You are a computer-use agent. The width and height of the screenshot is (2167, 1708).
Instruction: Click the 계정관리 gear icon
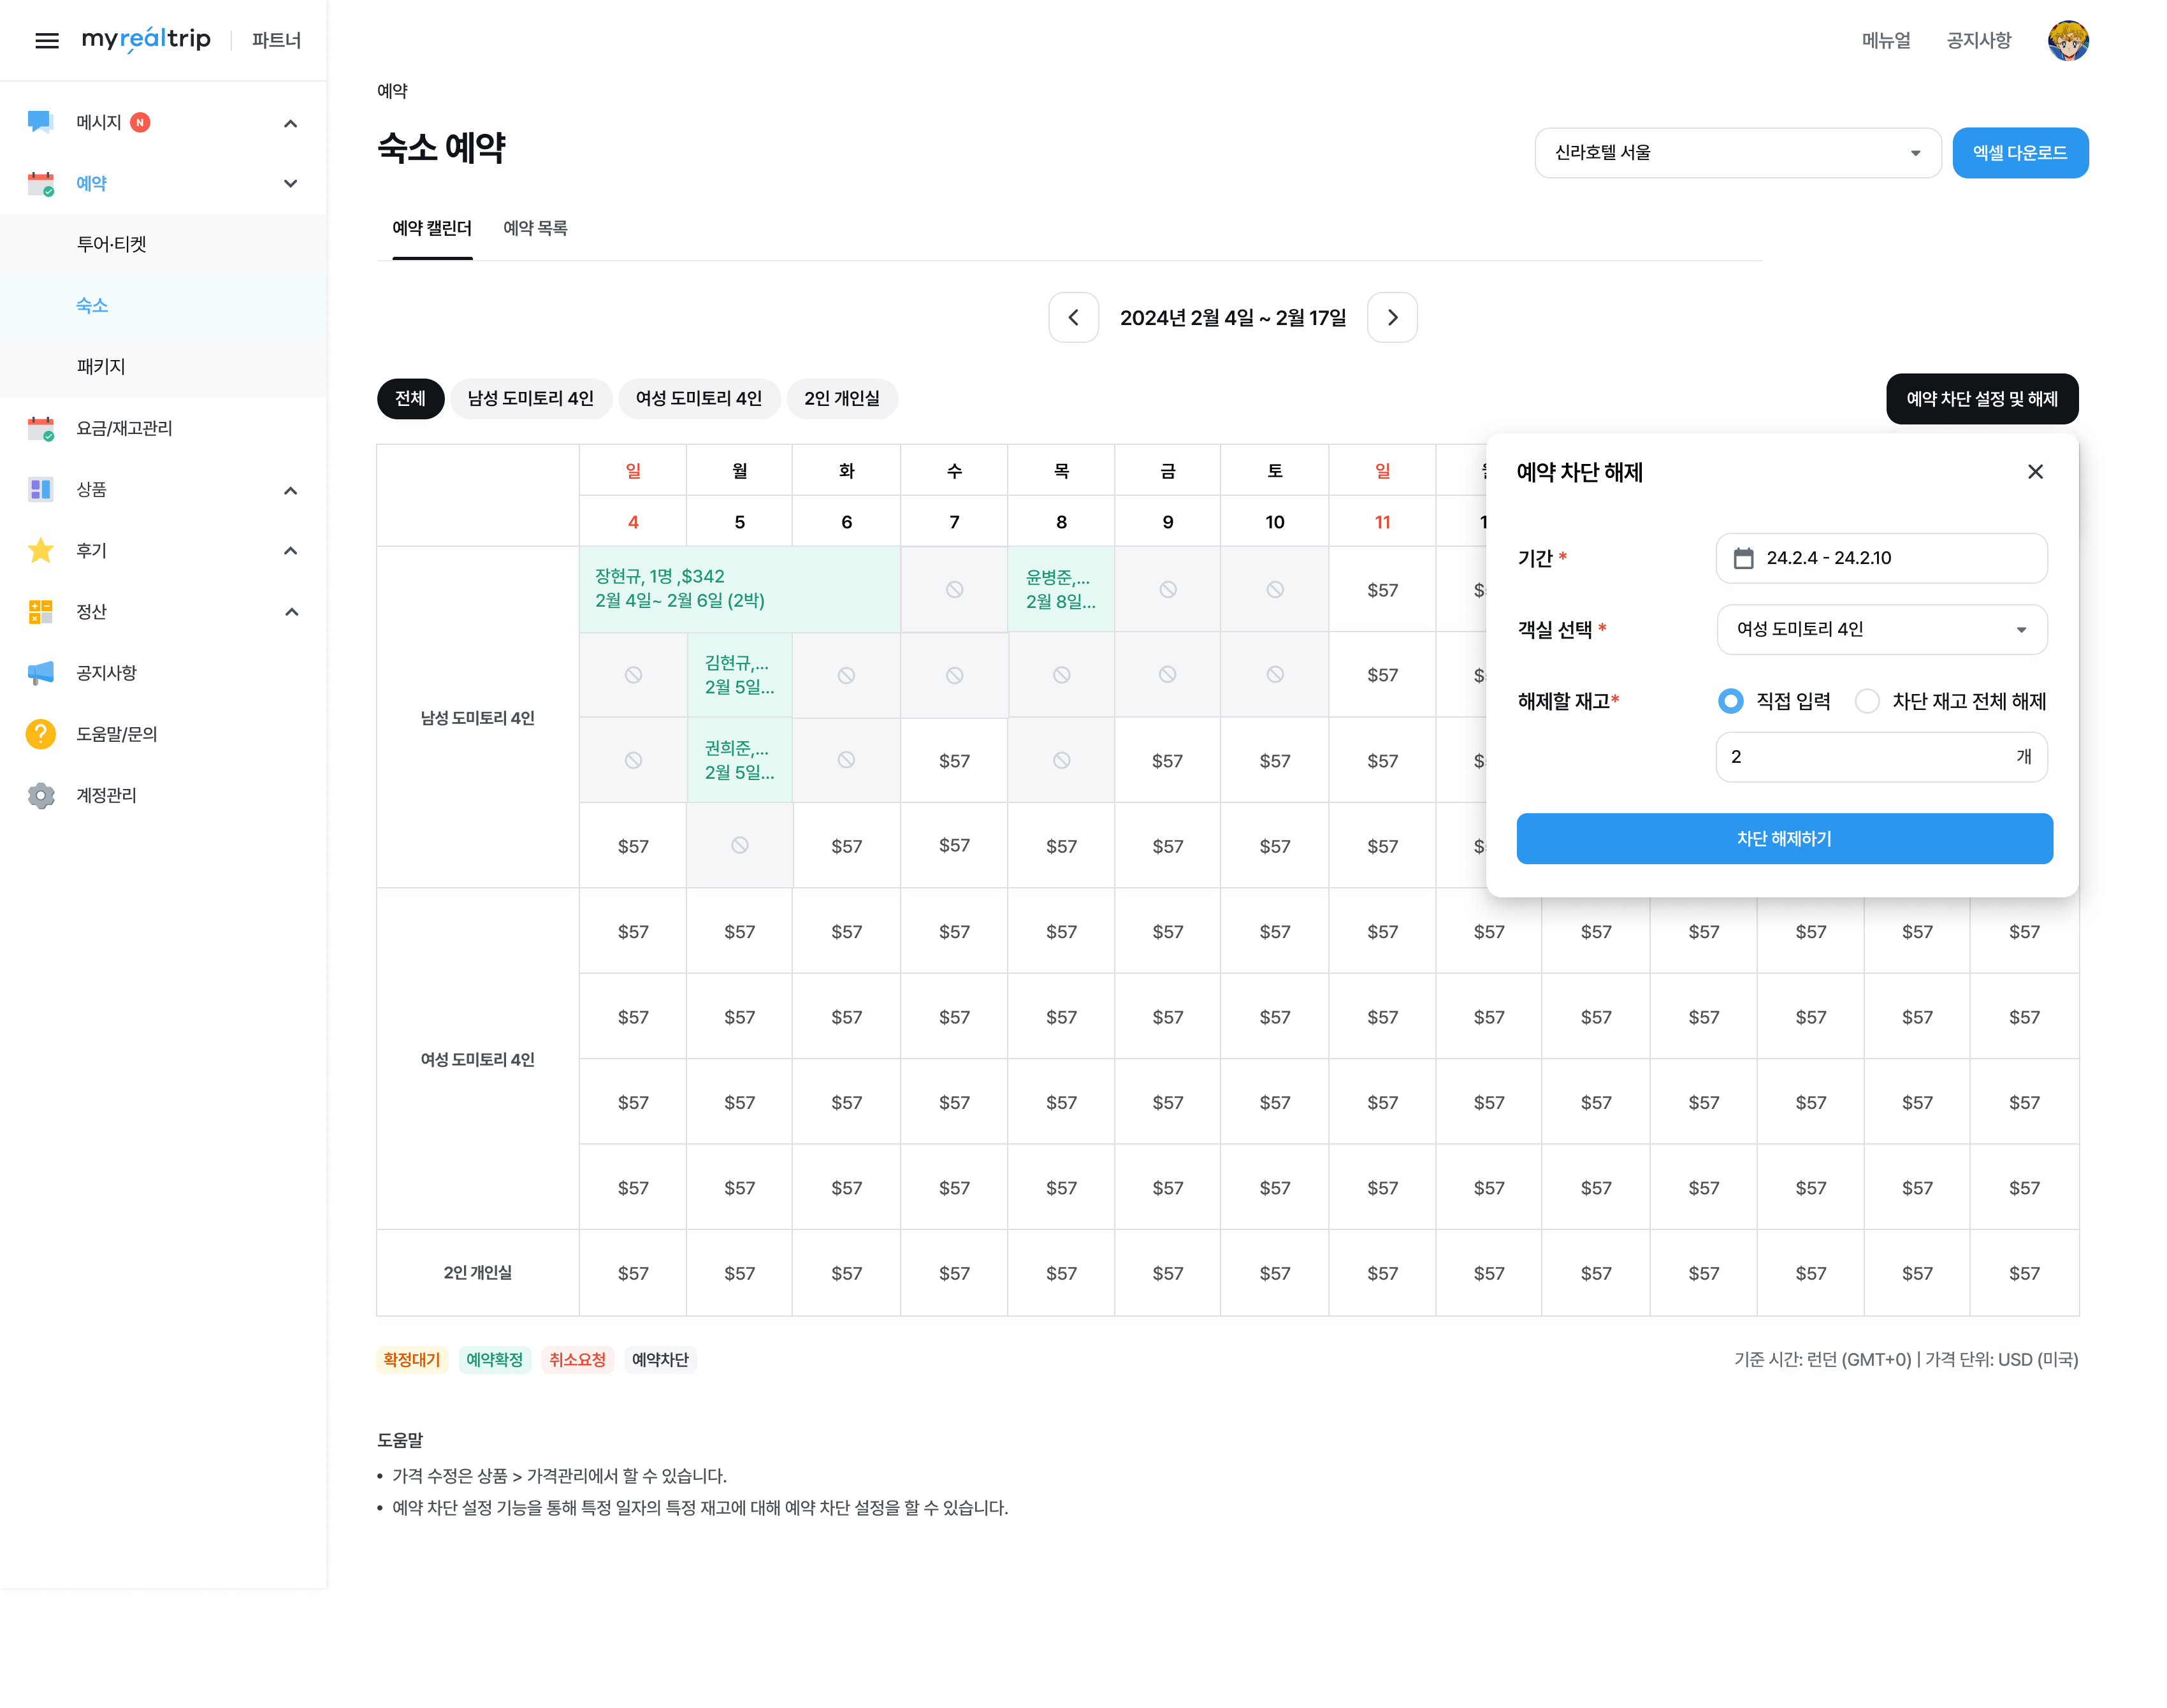click(x=40, y=795)
